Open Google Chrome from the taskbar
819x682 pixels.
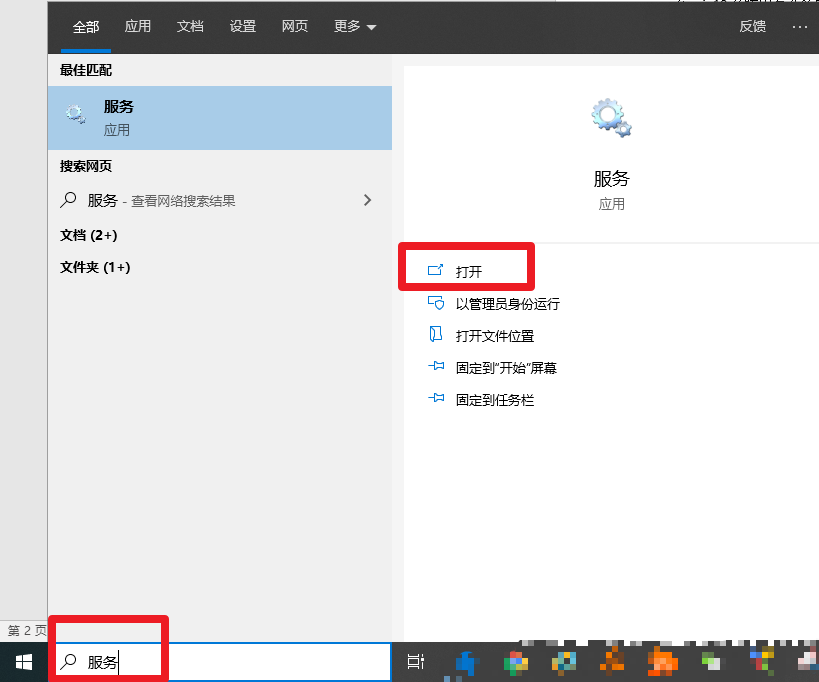coord(515,661)
